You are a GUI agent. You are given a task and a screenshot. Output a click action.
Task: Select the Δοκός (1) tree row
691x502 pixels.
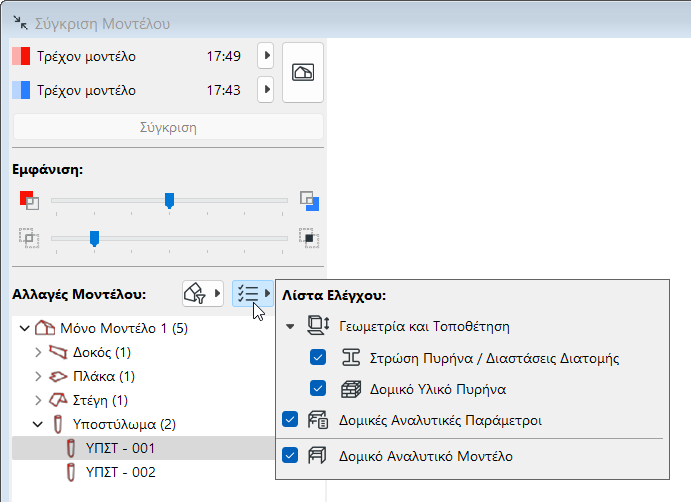point(144,352)
